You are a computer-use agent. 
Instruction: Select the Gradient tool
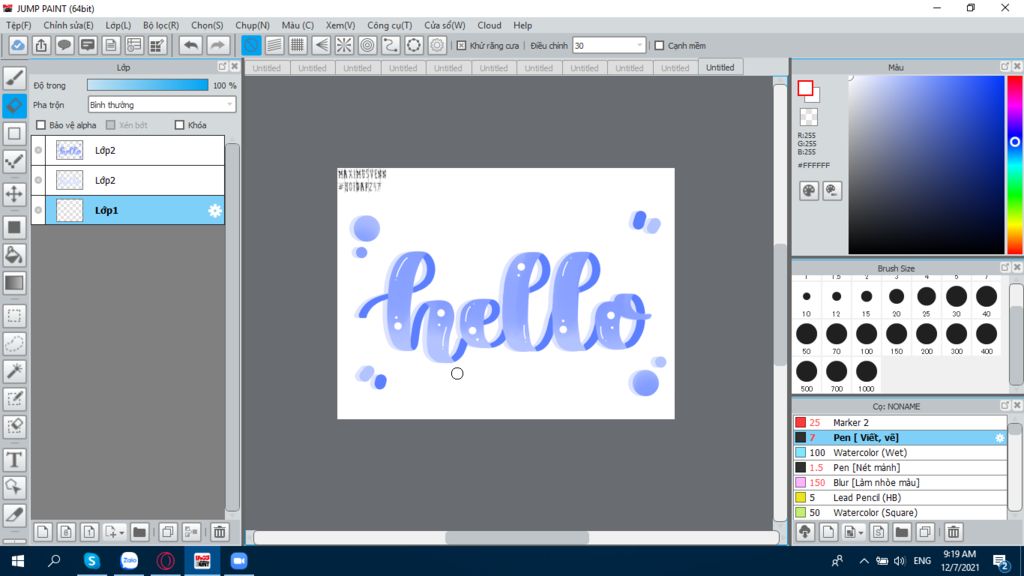point(14,283)
